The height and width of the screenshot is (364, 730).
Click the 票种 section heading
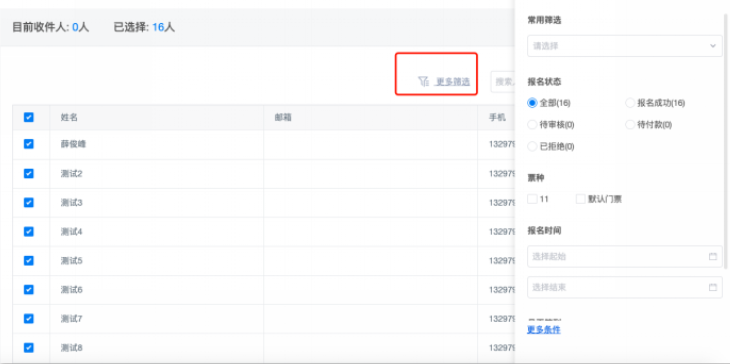pyautogui.click(x=536, y=178)
